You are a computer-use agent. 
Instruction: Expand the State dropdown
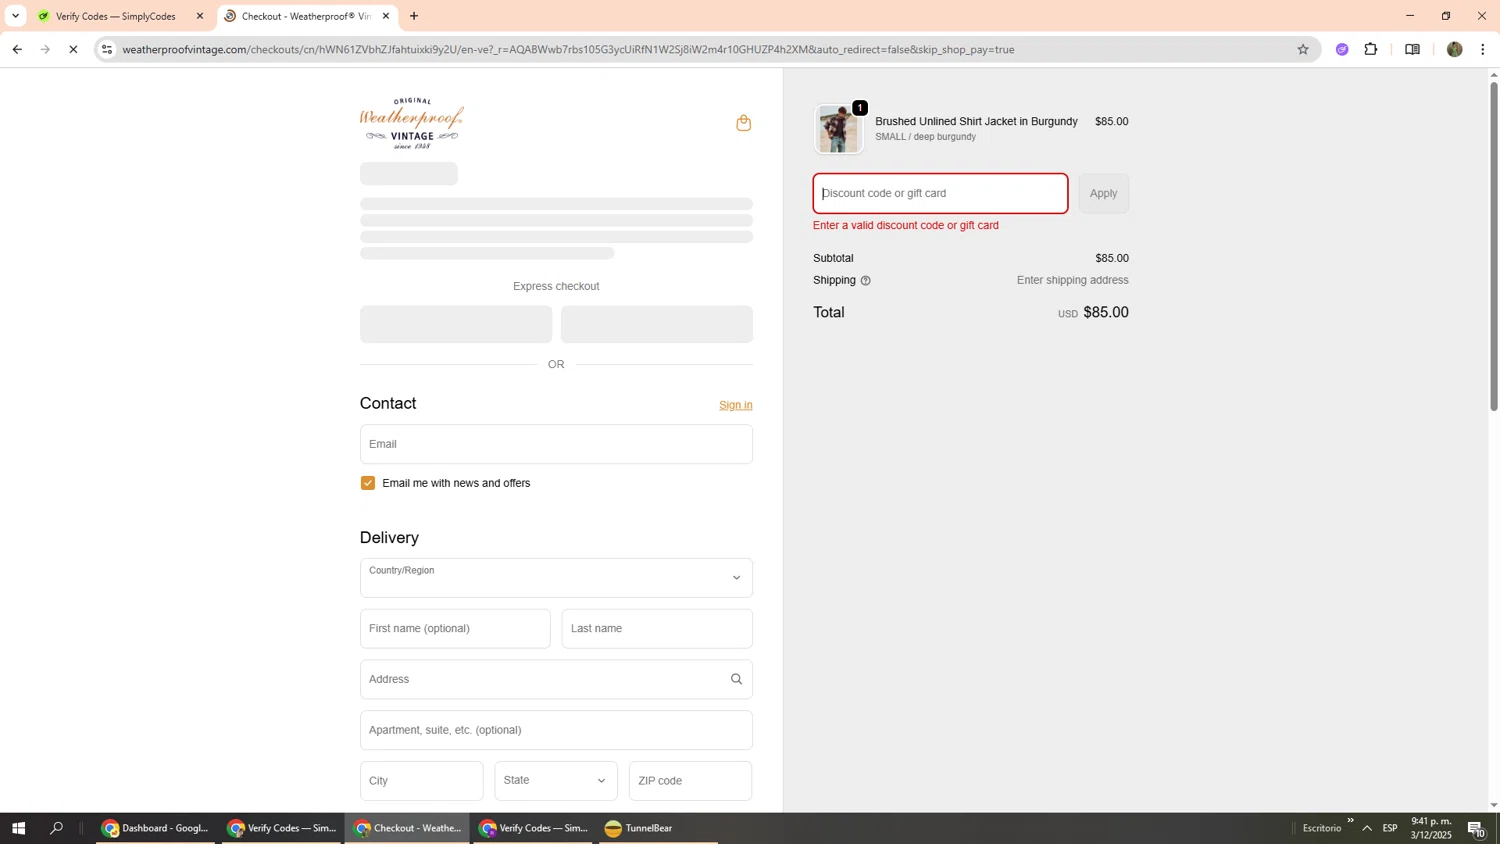[556, 781]
